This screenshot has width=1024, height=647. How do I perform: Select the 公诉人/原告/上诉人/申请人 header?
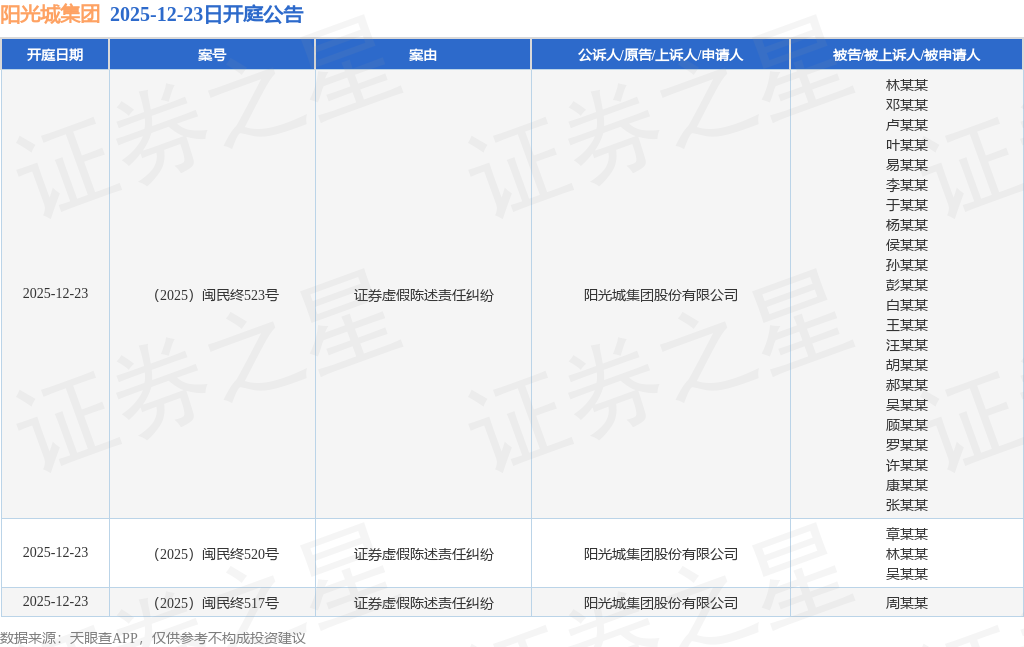tap(660, 55)
